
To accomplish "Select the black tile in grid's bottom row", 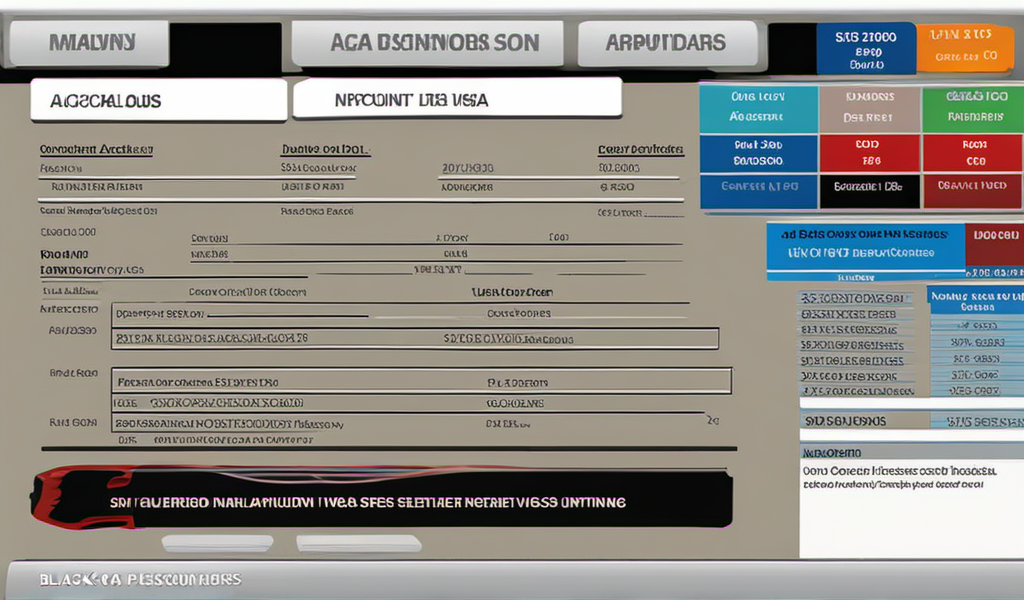I will 868,188.
